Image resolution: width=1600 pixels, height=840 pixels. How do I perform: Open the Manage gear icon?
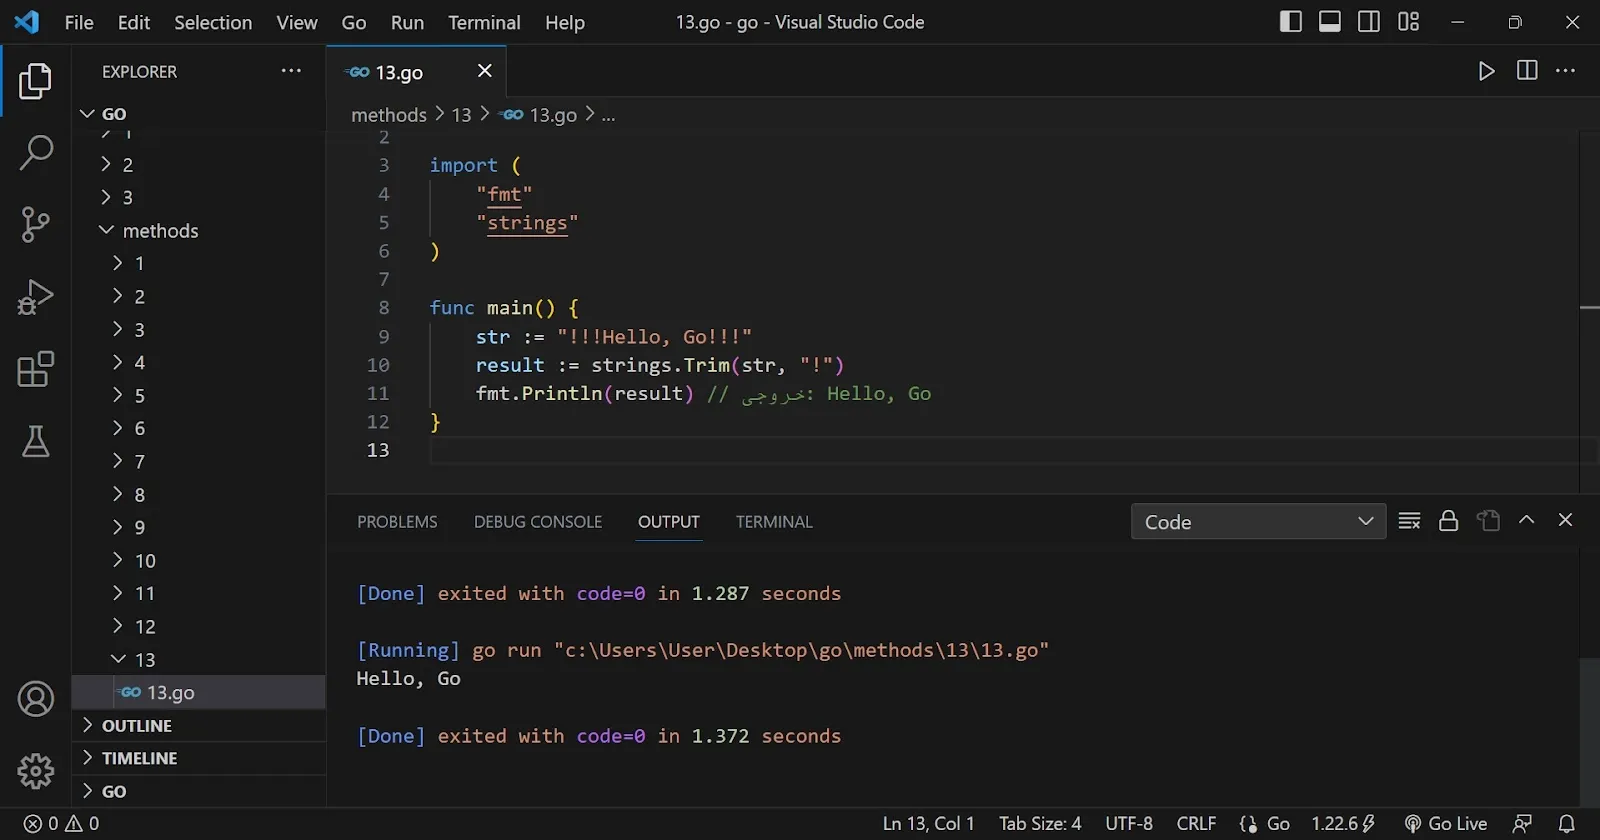(36, 771)
